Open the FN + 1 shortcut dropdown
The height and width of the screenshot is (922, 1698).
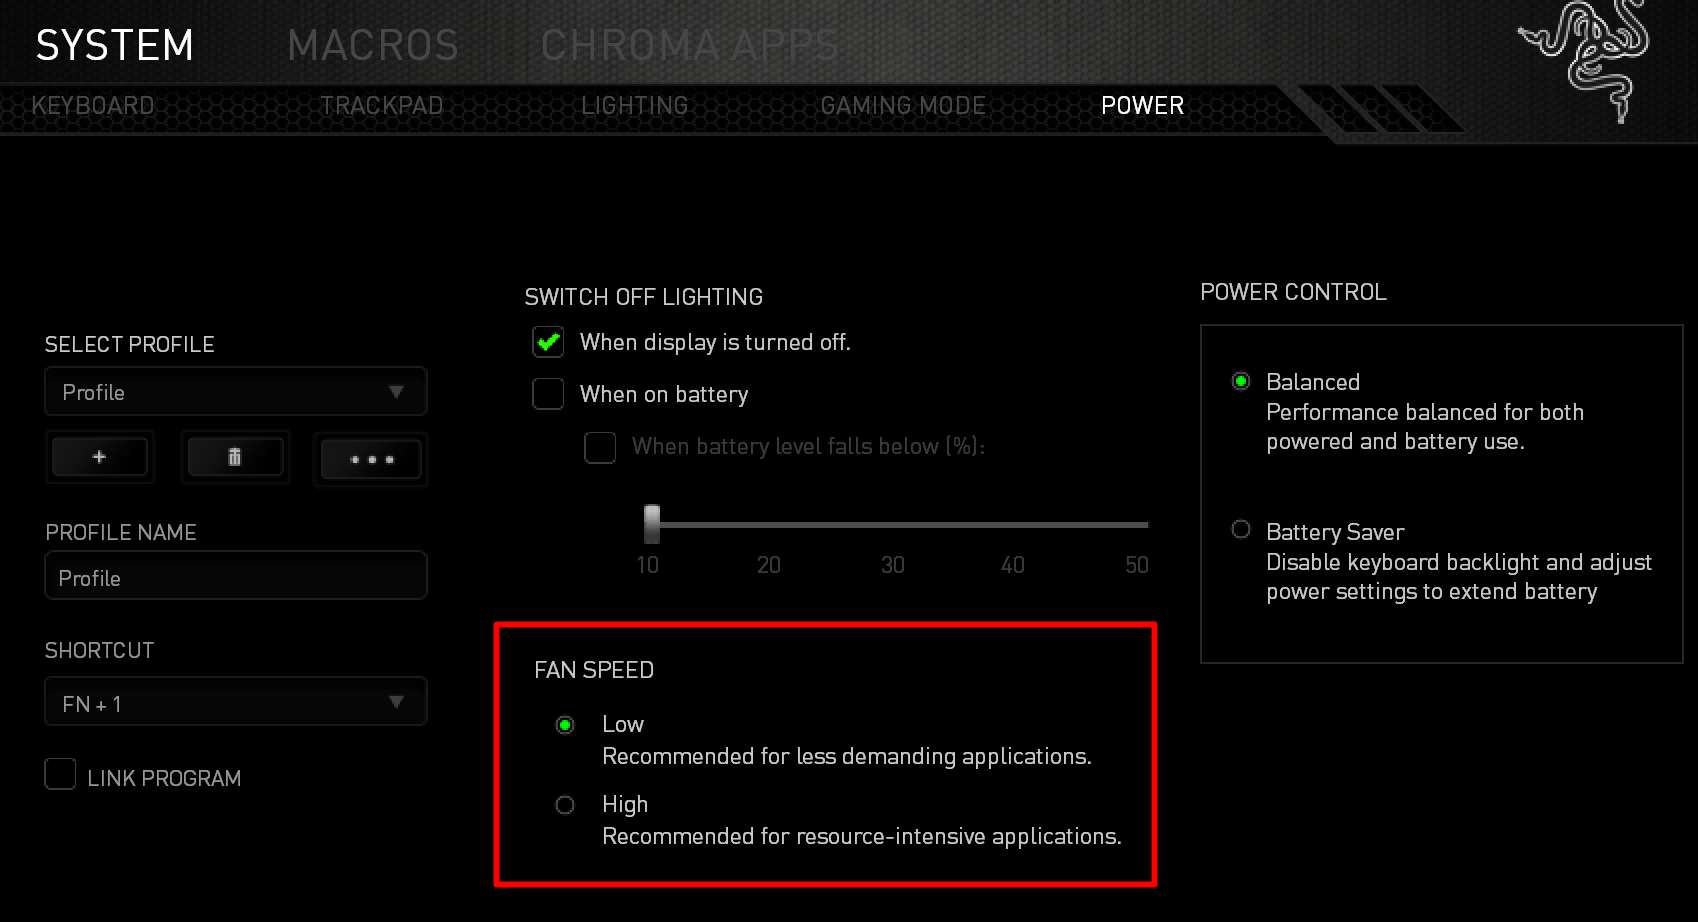click(236, 703)
